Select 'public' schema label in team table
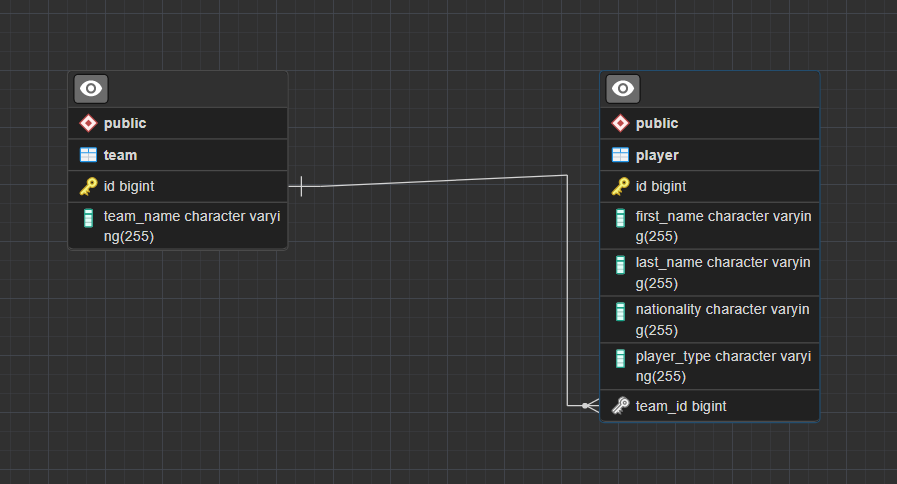The height and width of the screenshot is (484, 897). point(125,123)
